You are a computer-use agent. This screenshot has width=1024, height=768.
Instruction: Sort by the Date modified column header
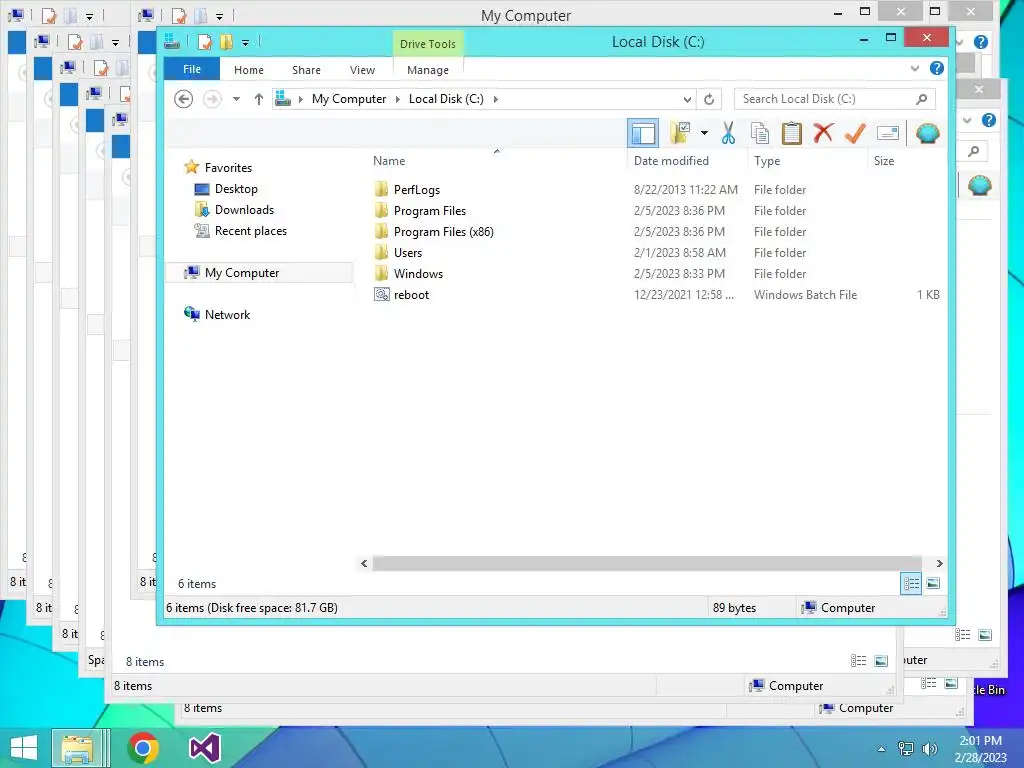(x=671, y=161)
